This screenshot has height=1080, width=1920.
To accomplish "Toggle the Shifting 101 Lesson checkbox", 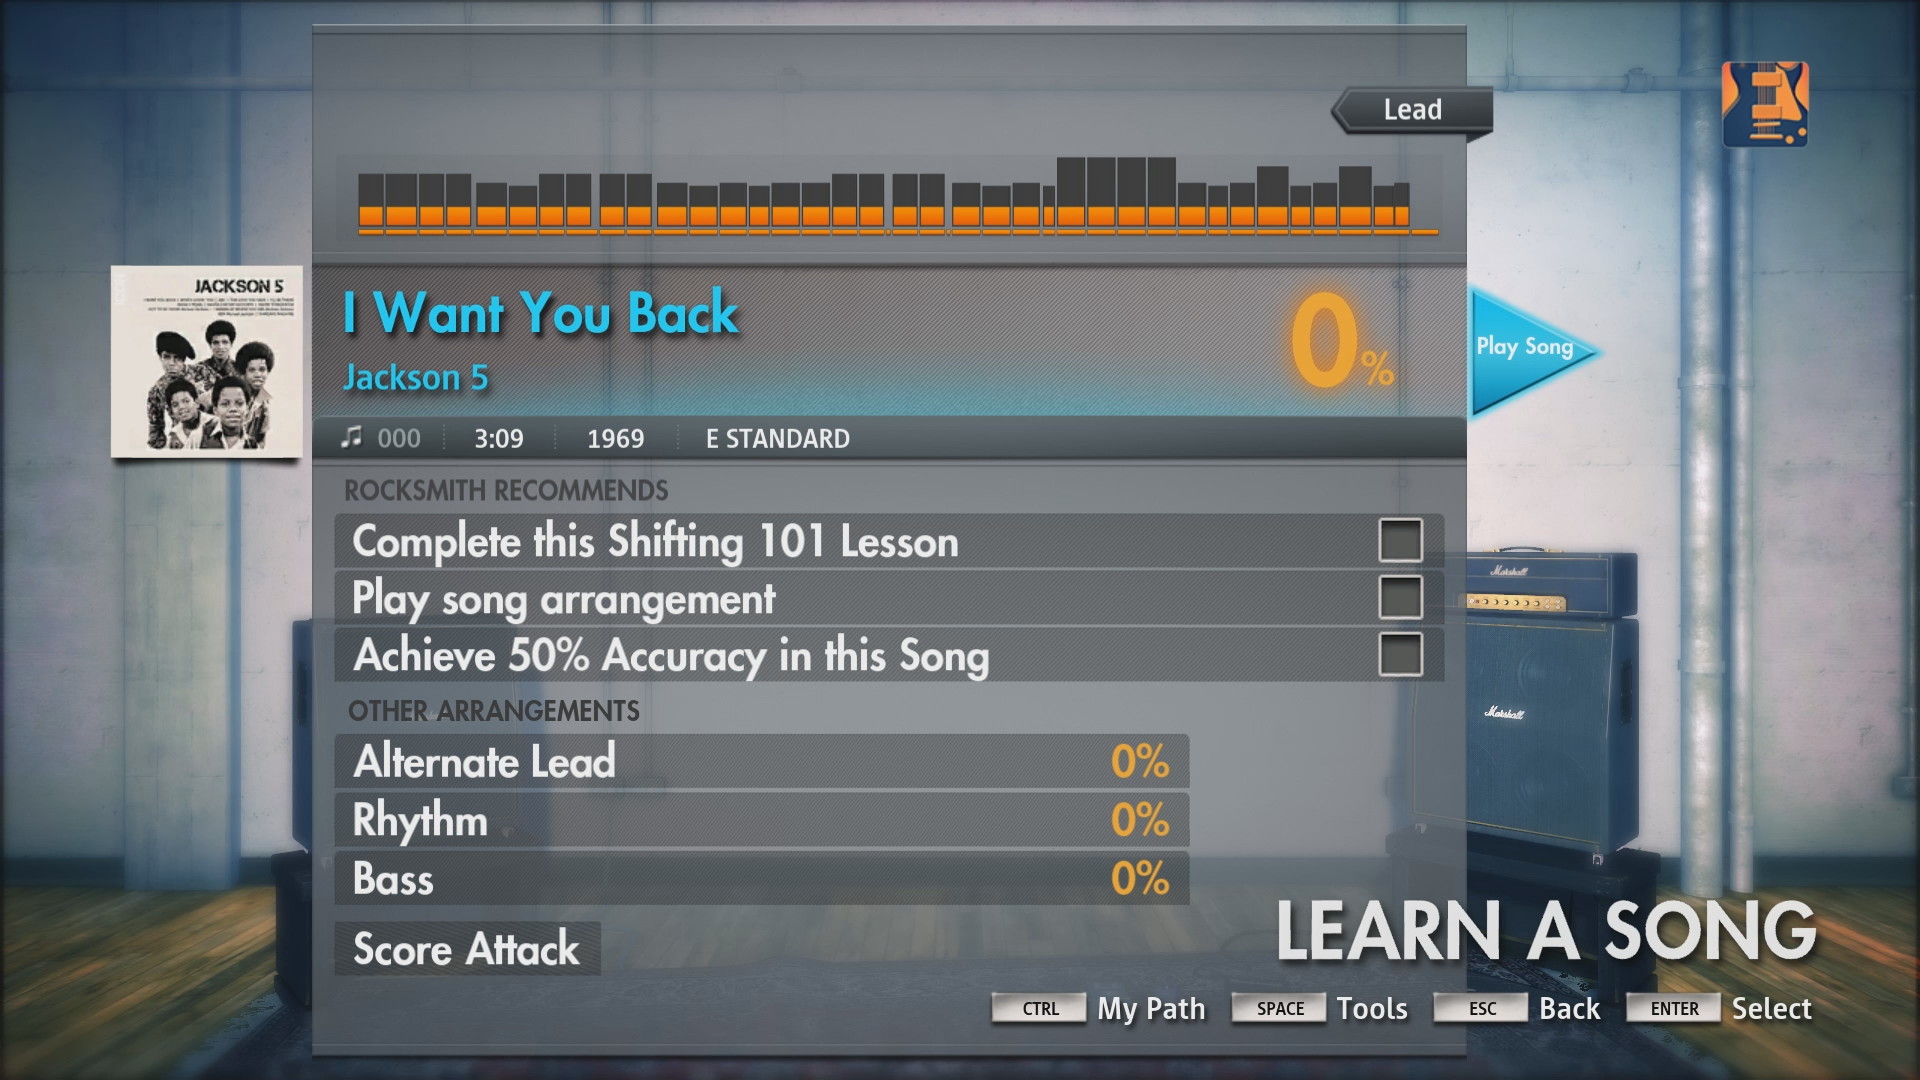I will (1402, 538).
